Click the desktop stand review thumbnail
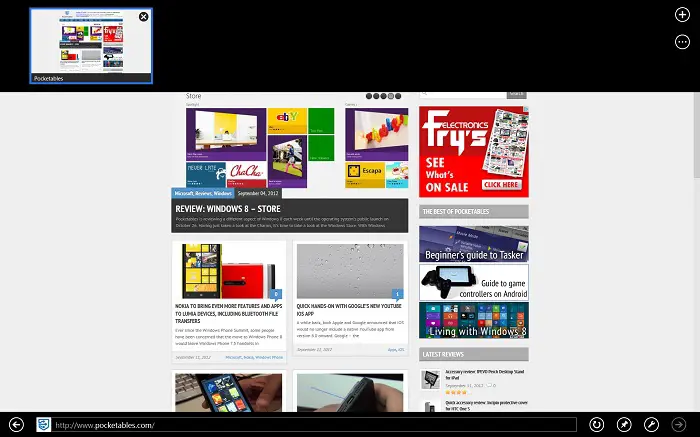This screenshot has width=700, height=437. click(431, 379)
